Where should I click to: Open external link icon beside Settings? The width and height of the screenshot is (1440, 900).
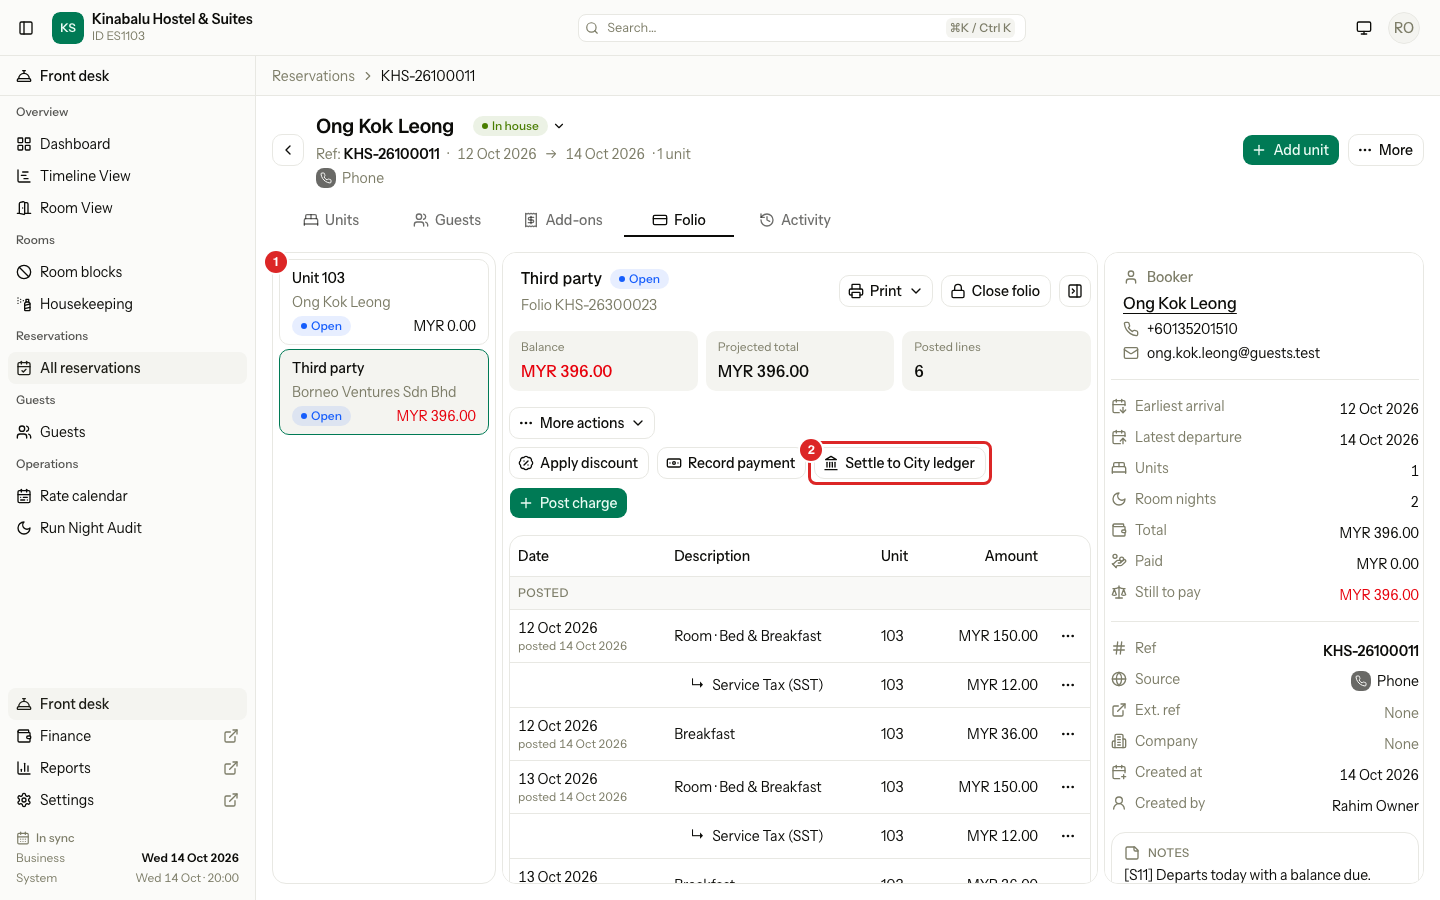pos(231,800)
